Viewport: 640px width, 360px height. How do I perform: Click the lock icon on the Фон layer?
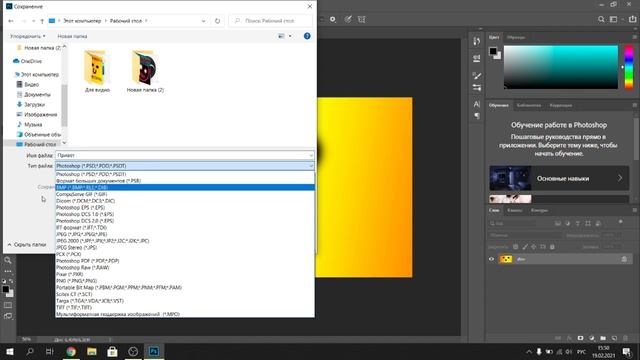(624, 259)
